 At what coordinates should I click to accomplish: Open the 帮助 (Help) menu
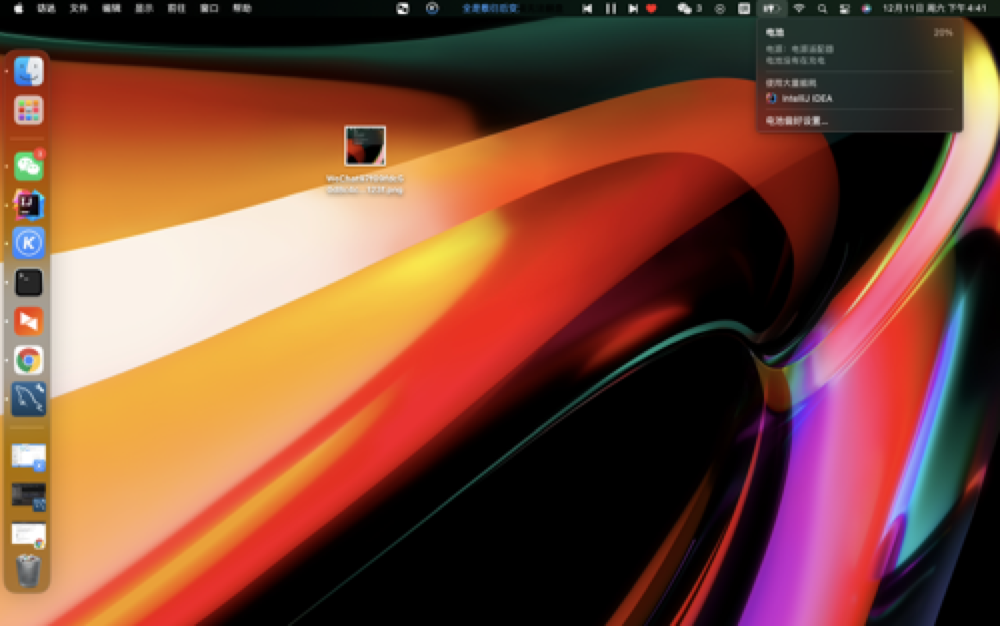242,8
